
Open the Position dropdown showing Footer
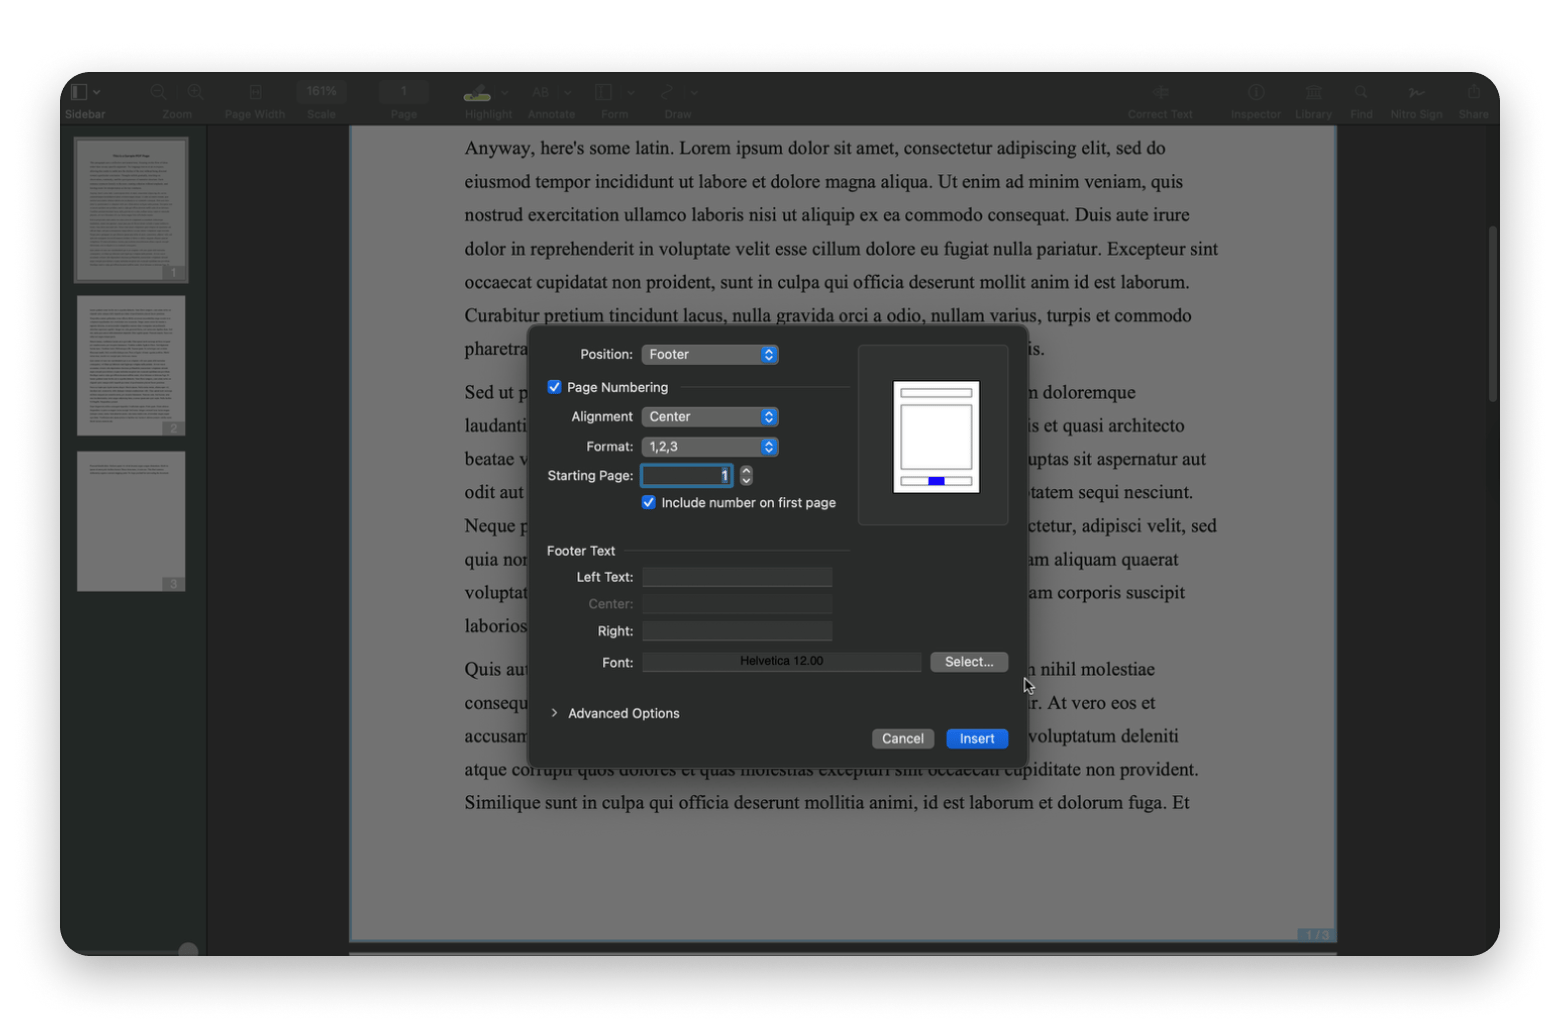(709, 354)
